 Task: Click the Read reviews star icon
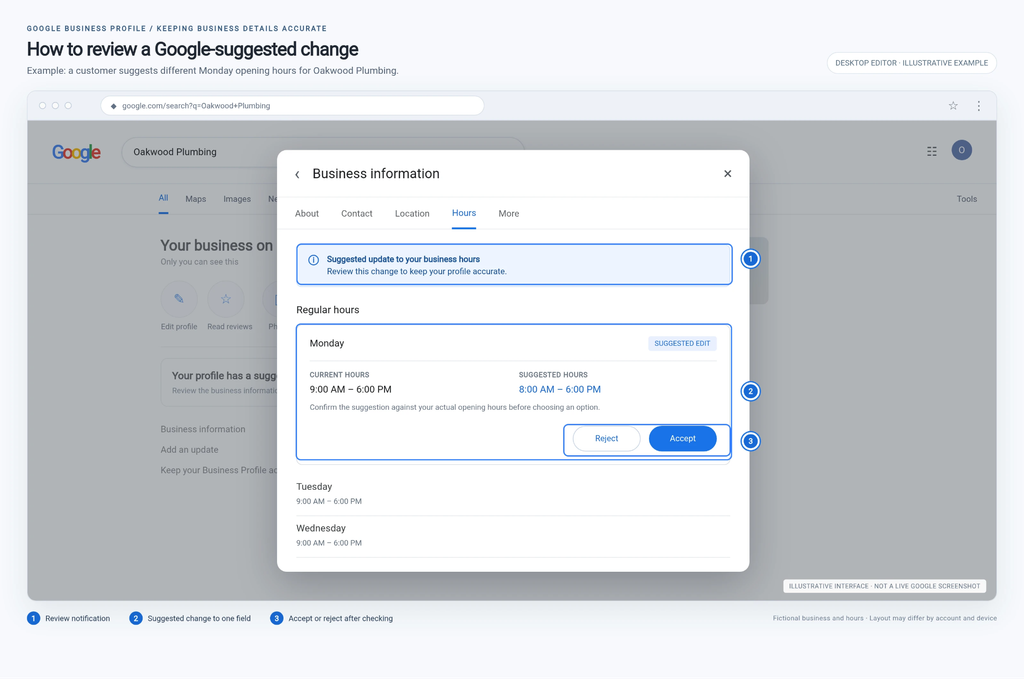click(x=226, y=299)
